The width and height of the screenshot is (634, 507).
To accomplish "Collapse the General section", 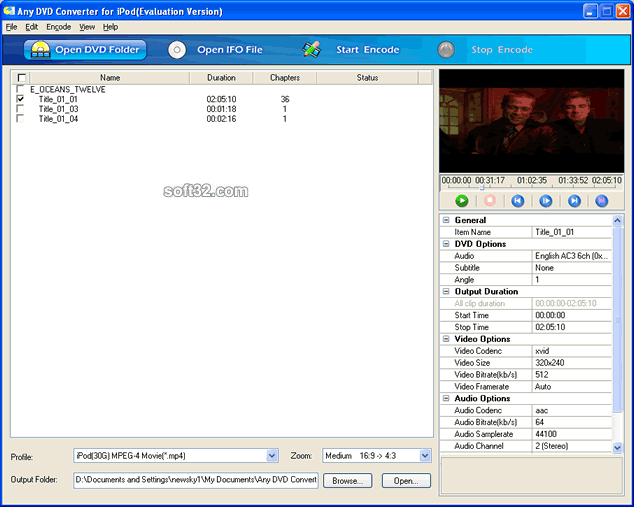I will click(446, 220).
